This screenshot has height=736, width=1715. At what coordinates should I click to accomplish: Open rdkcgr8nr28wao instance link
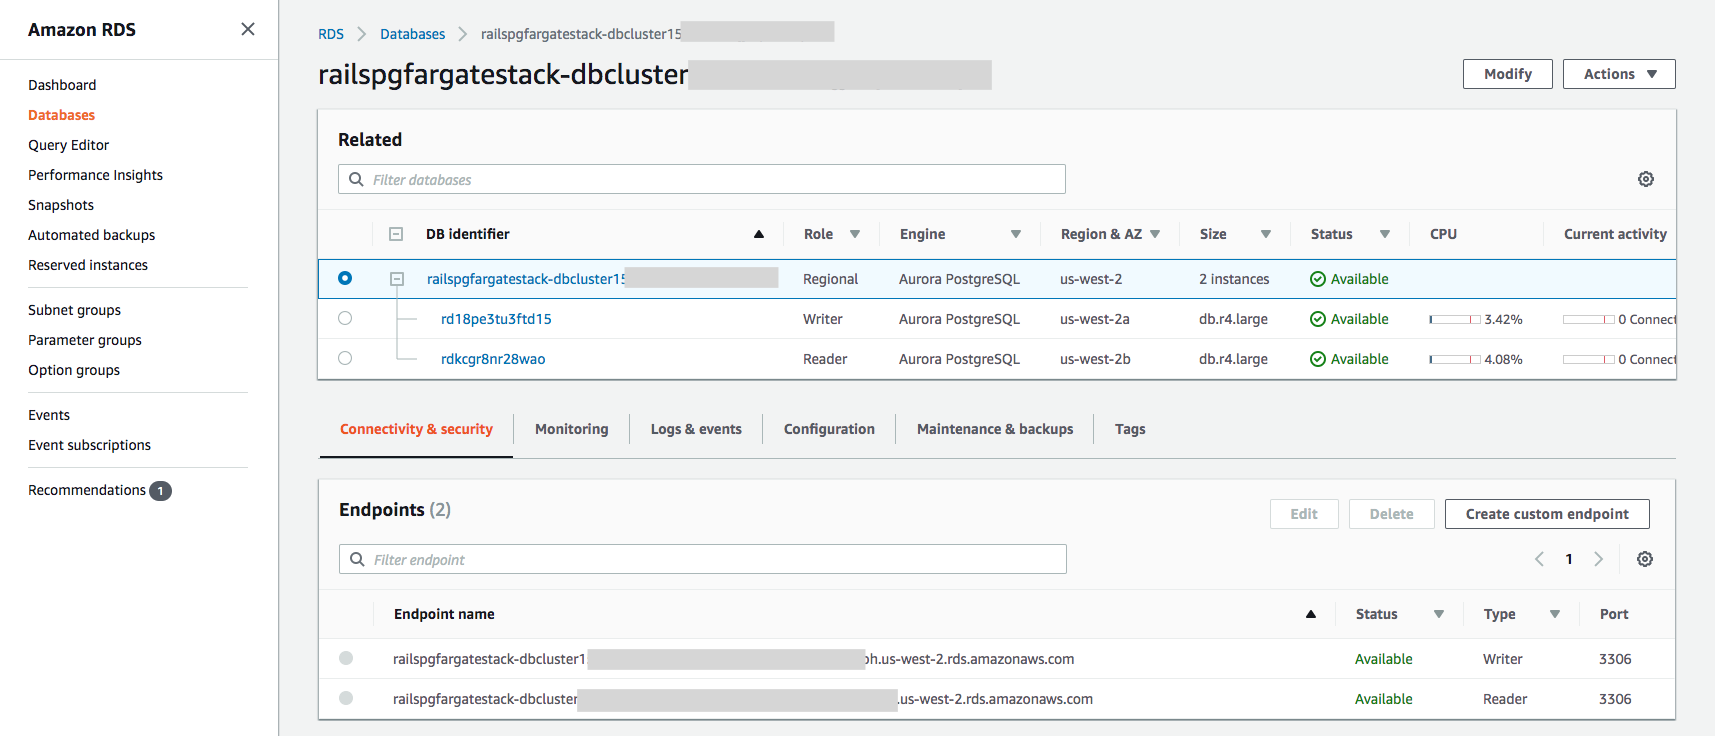pyautogui.click(x=493, y=359)
